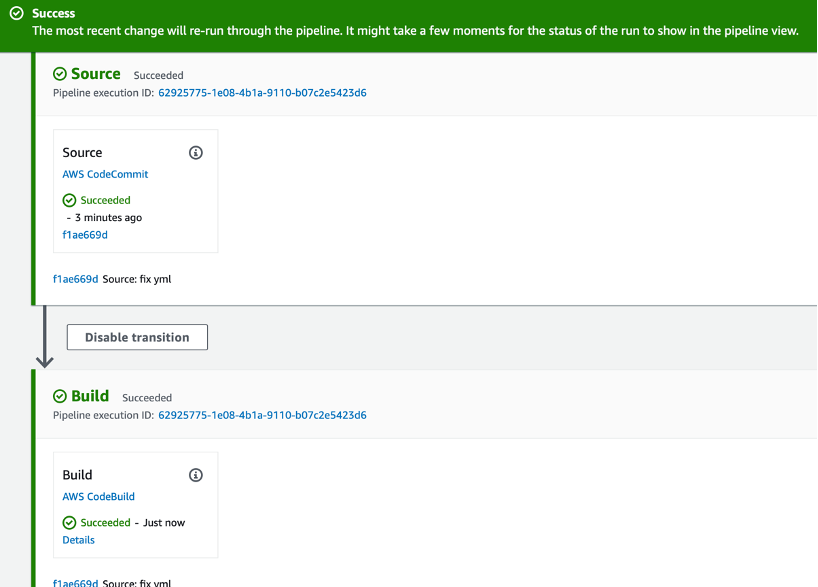Click the Succeeded check icon in Source card
The width and height of the screenshot is (818, 587).
[x=69, y=200]
